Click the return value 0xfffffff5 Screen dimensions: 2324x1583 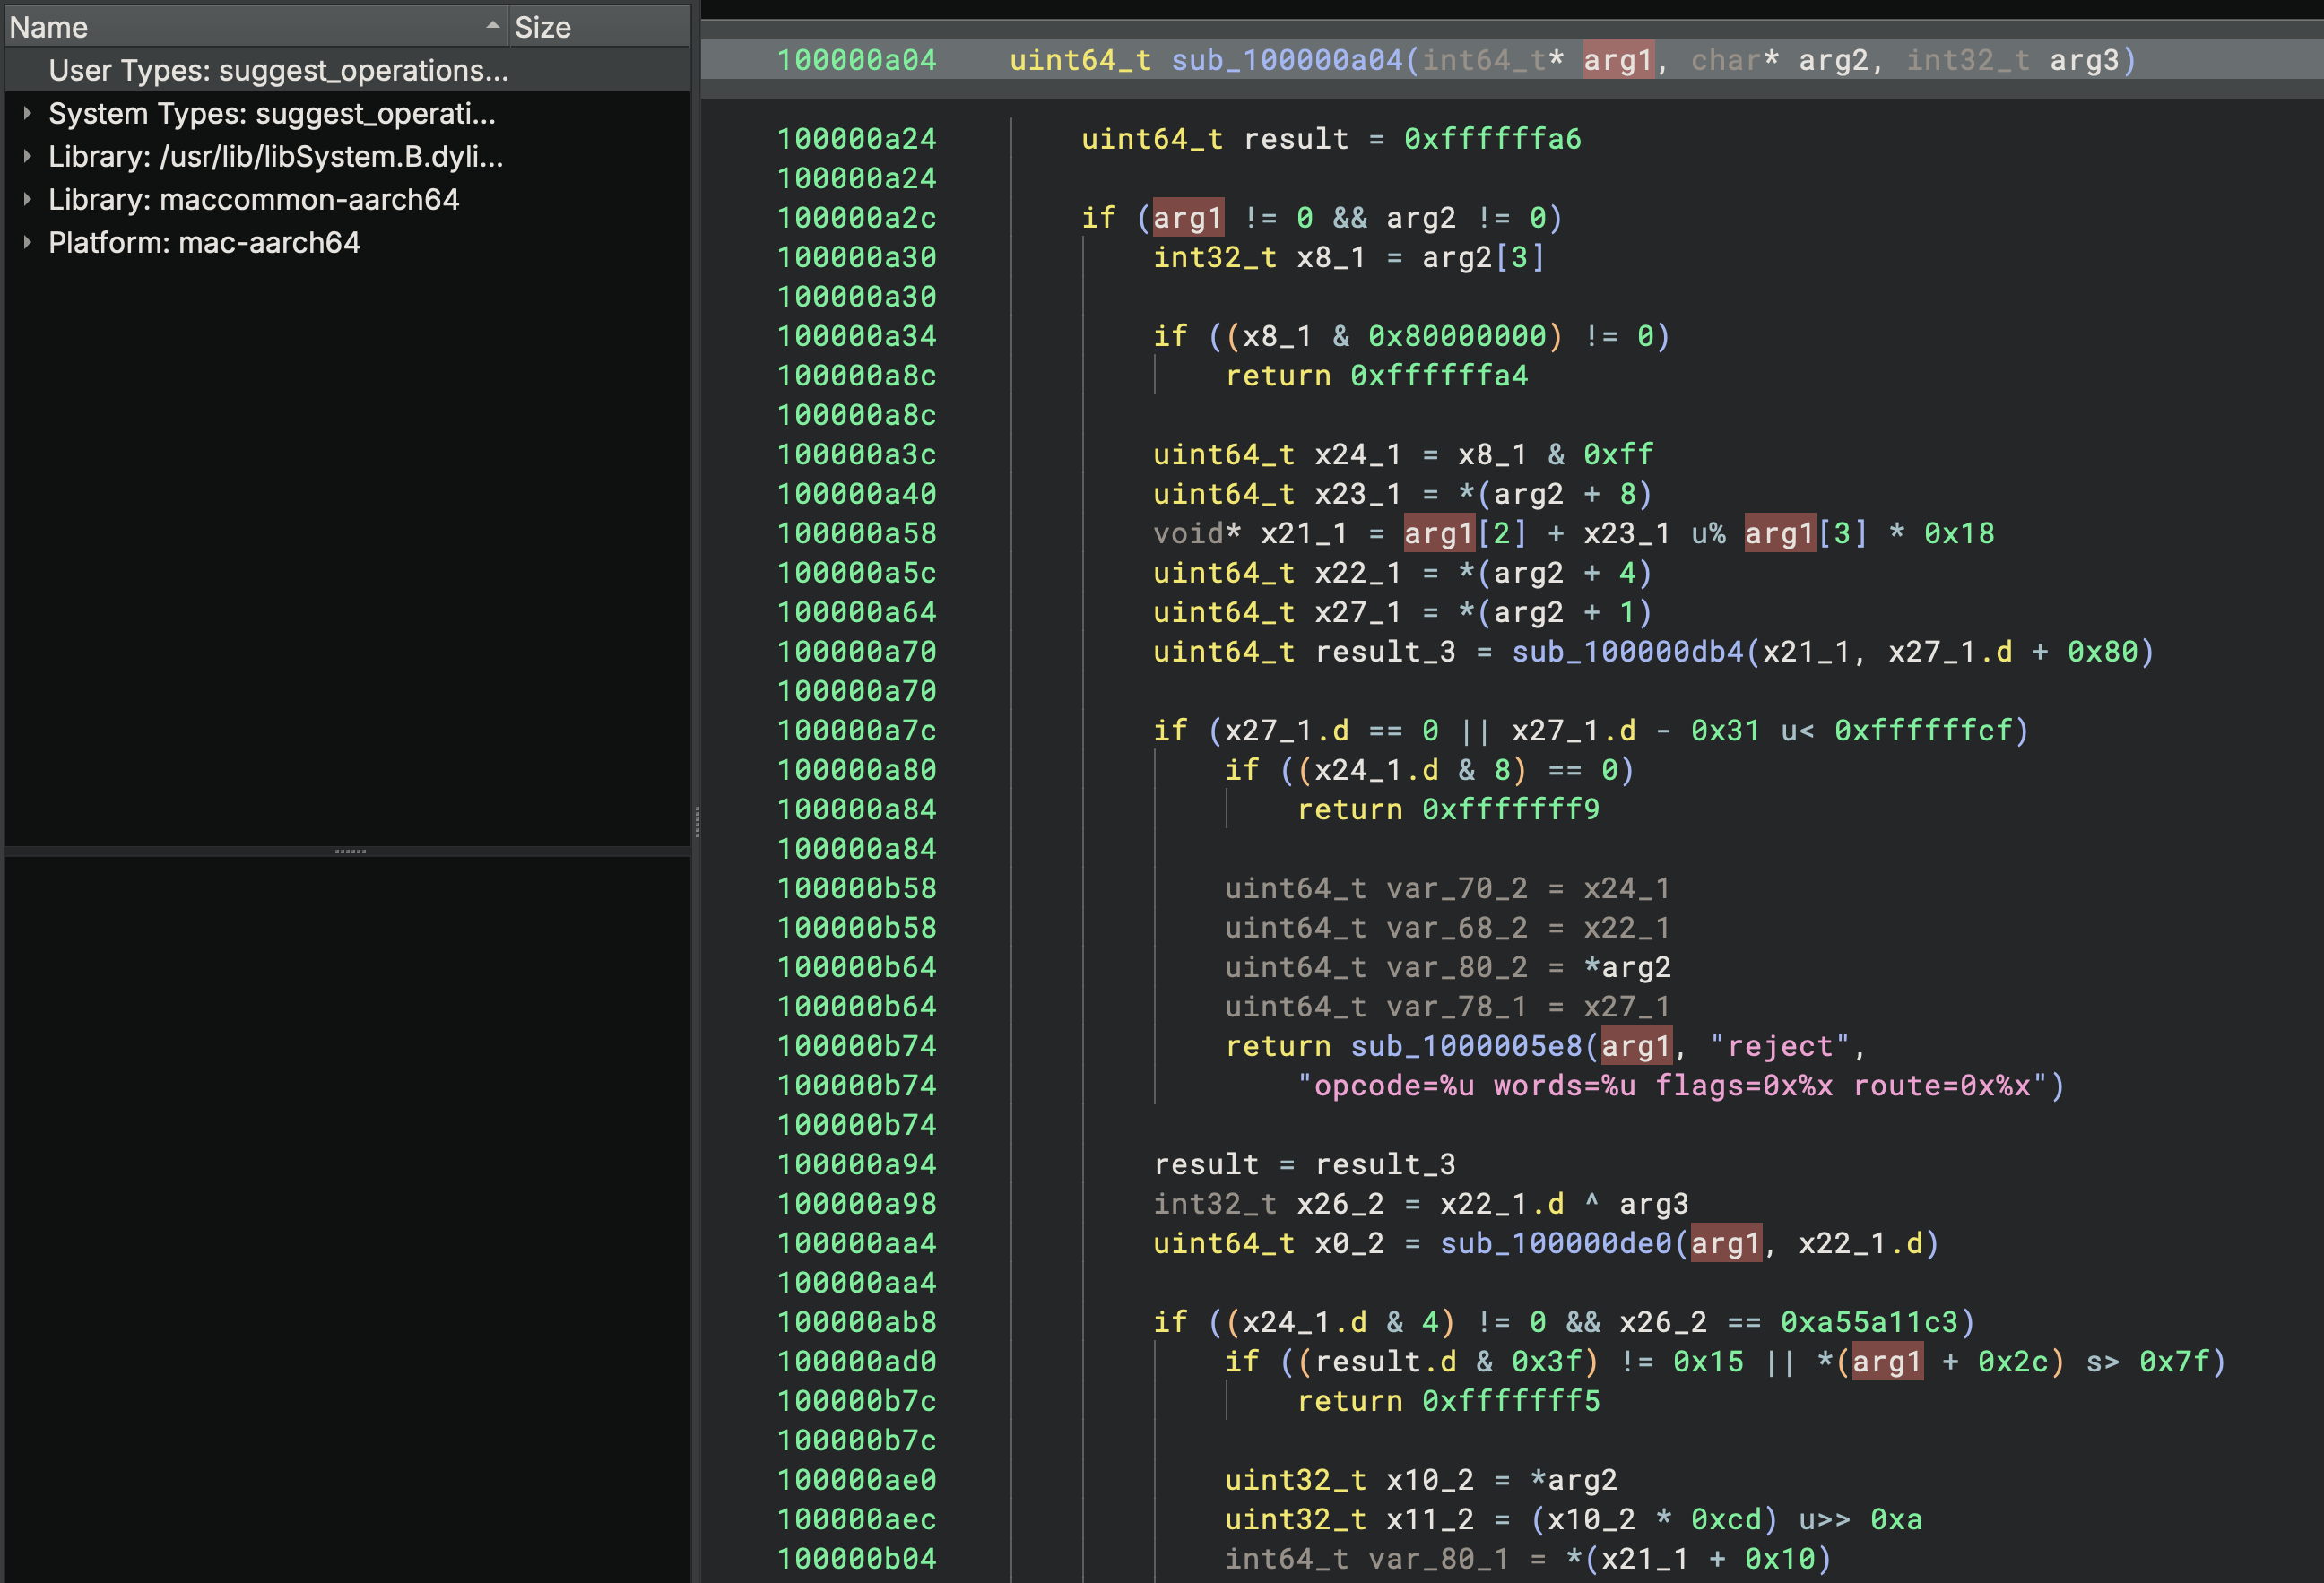(x=1511, y=1402)
